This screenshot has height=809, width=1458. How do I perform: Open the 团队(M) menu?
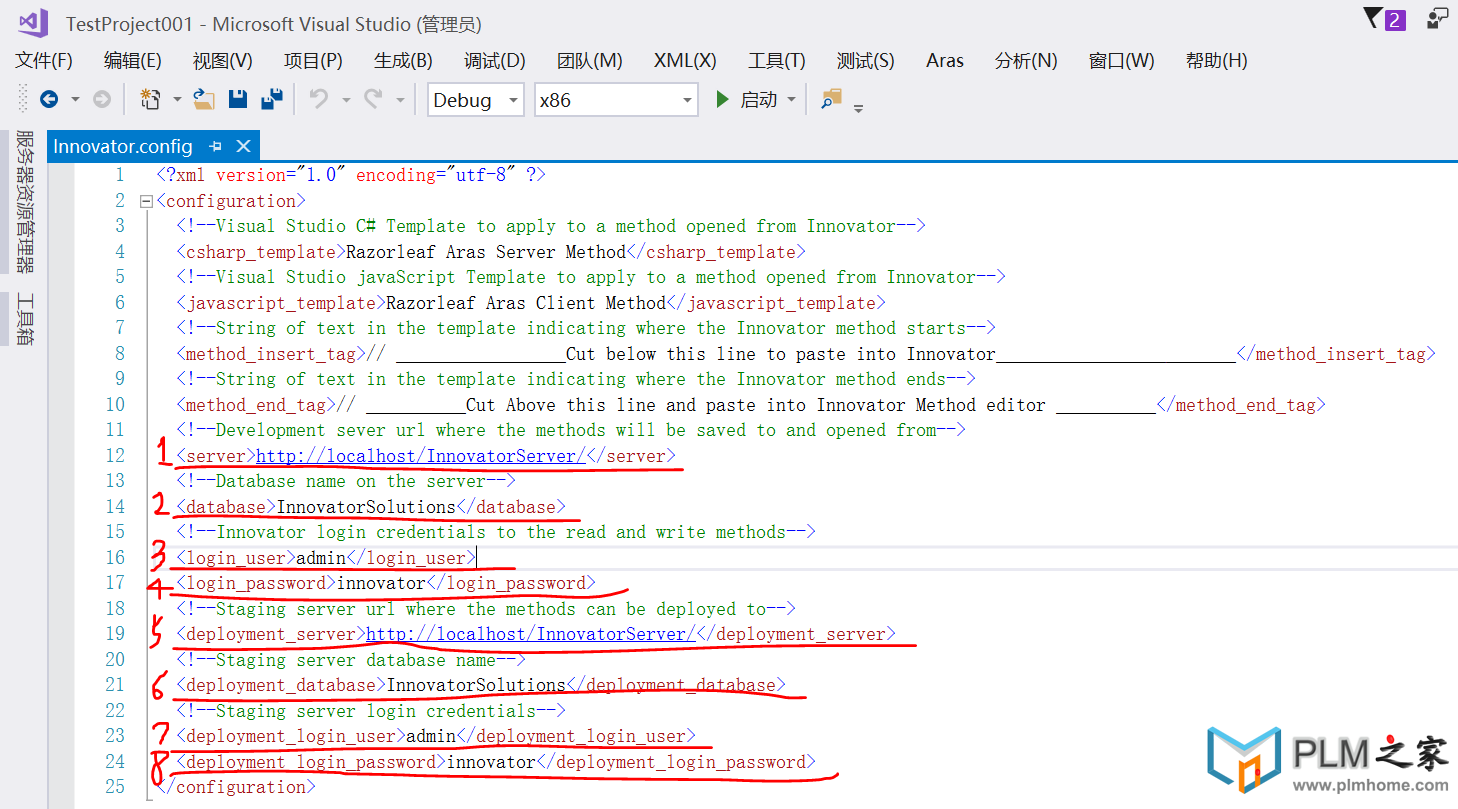click(590, 60)
